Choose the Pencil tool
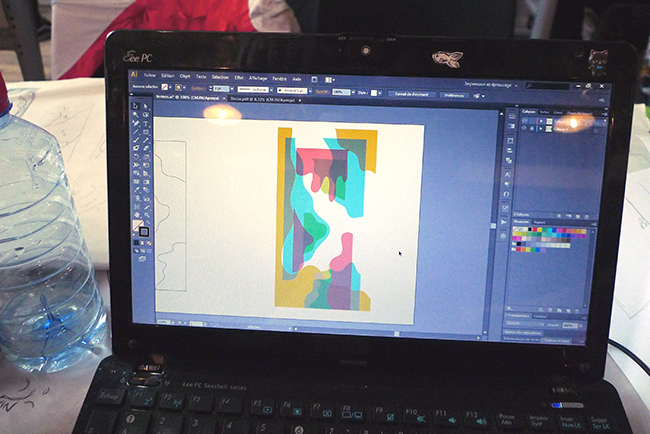Viewport: 650px width, 434px height. pyautogui.click(x=146, y=140)
